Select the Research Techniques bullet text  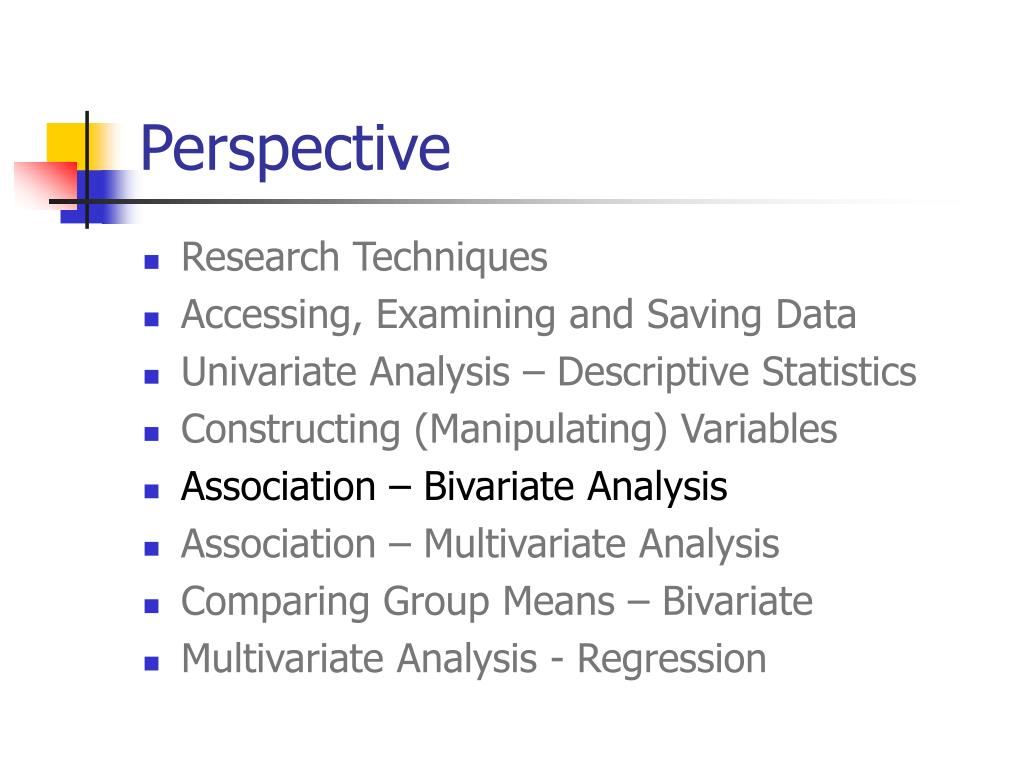tap(364, 257)
